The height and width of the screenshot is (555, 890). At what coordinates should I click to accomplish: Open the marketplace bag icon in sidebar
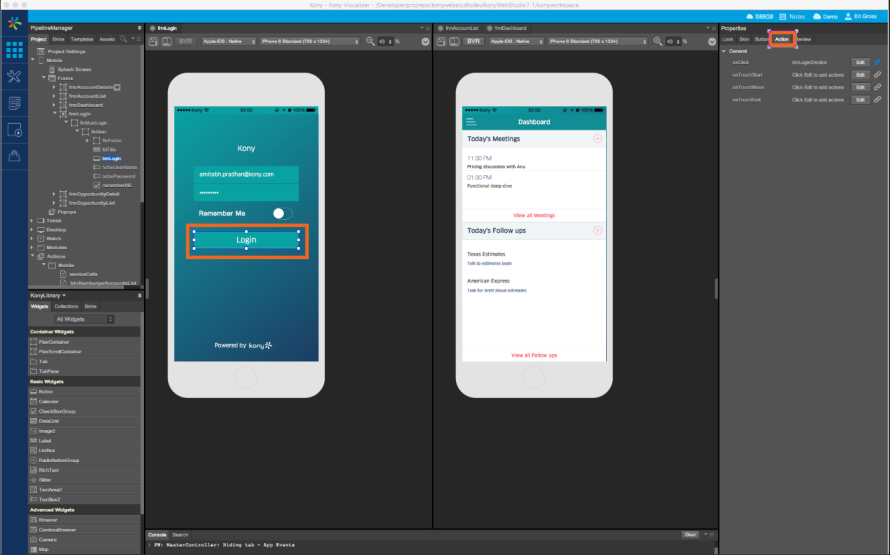click(14, 156)
